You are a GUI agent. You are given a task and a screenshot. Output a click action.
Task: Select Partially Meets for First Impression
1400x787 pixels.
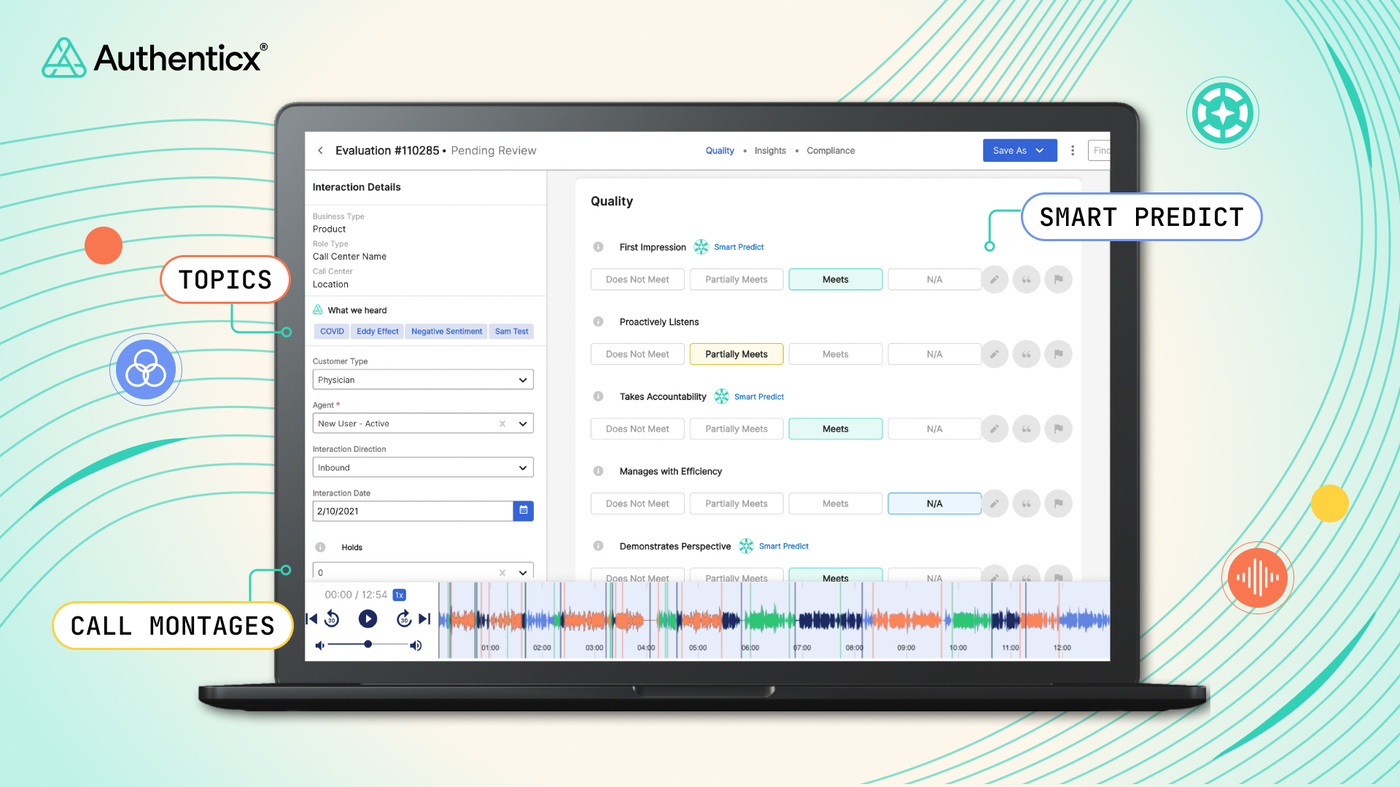[x=736, y=280]
